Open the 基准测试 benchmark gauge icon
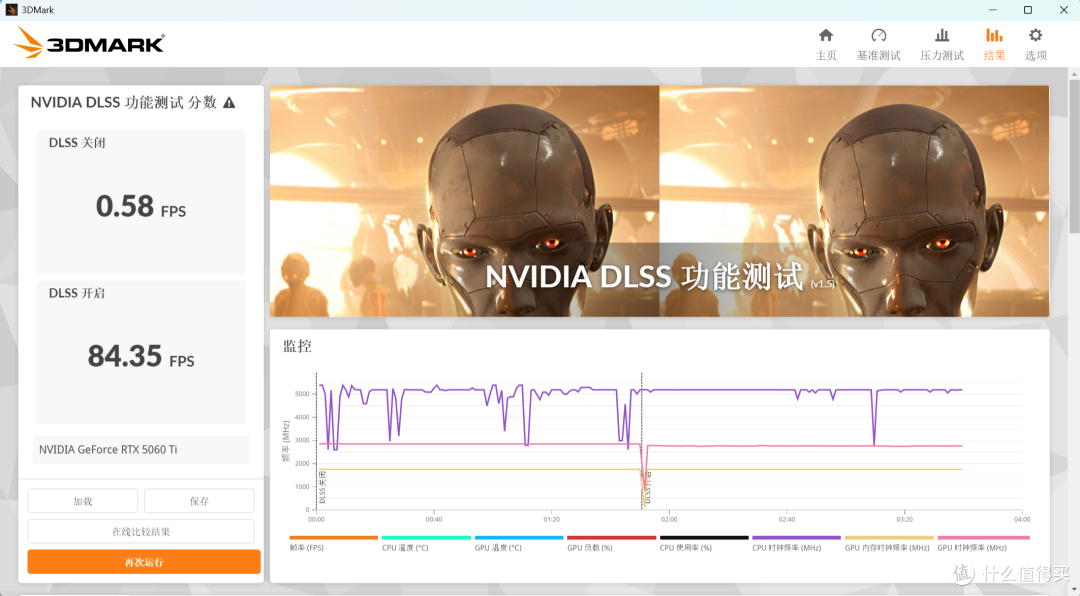 (x=878, y=35)
